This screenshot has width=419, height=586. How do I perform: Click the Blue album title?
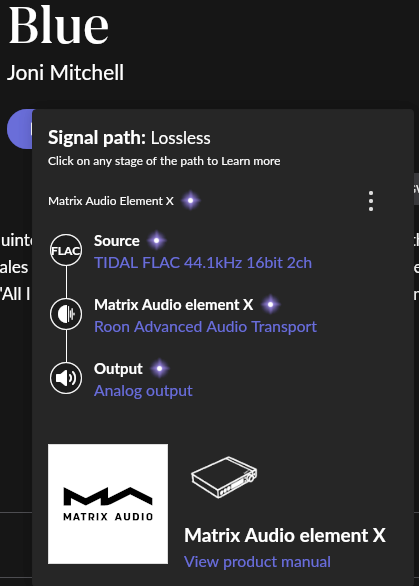coord(59,26)
